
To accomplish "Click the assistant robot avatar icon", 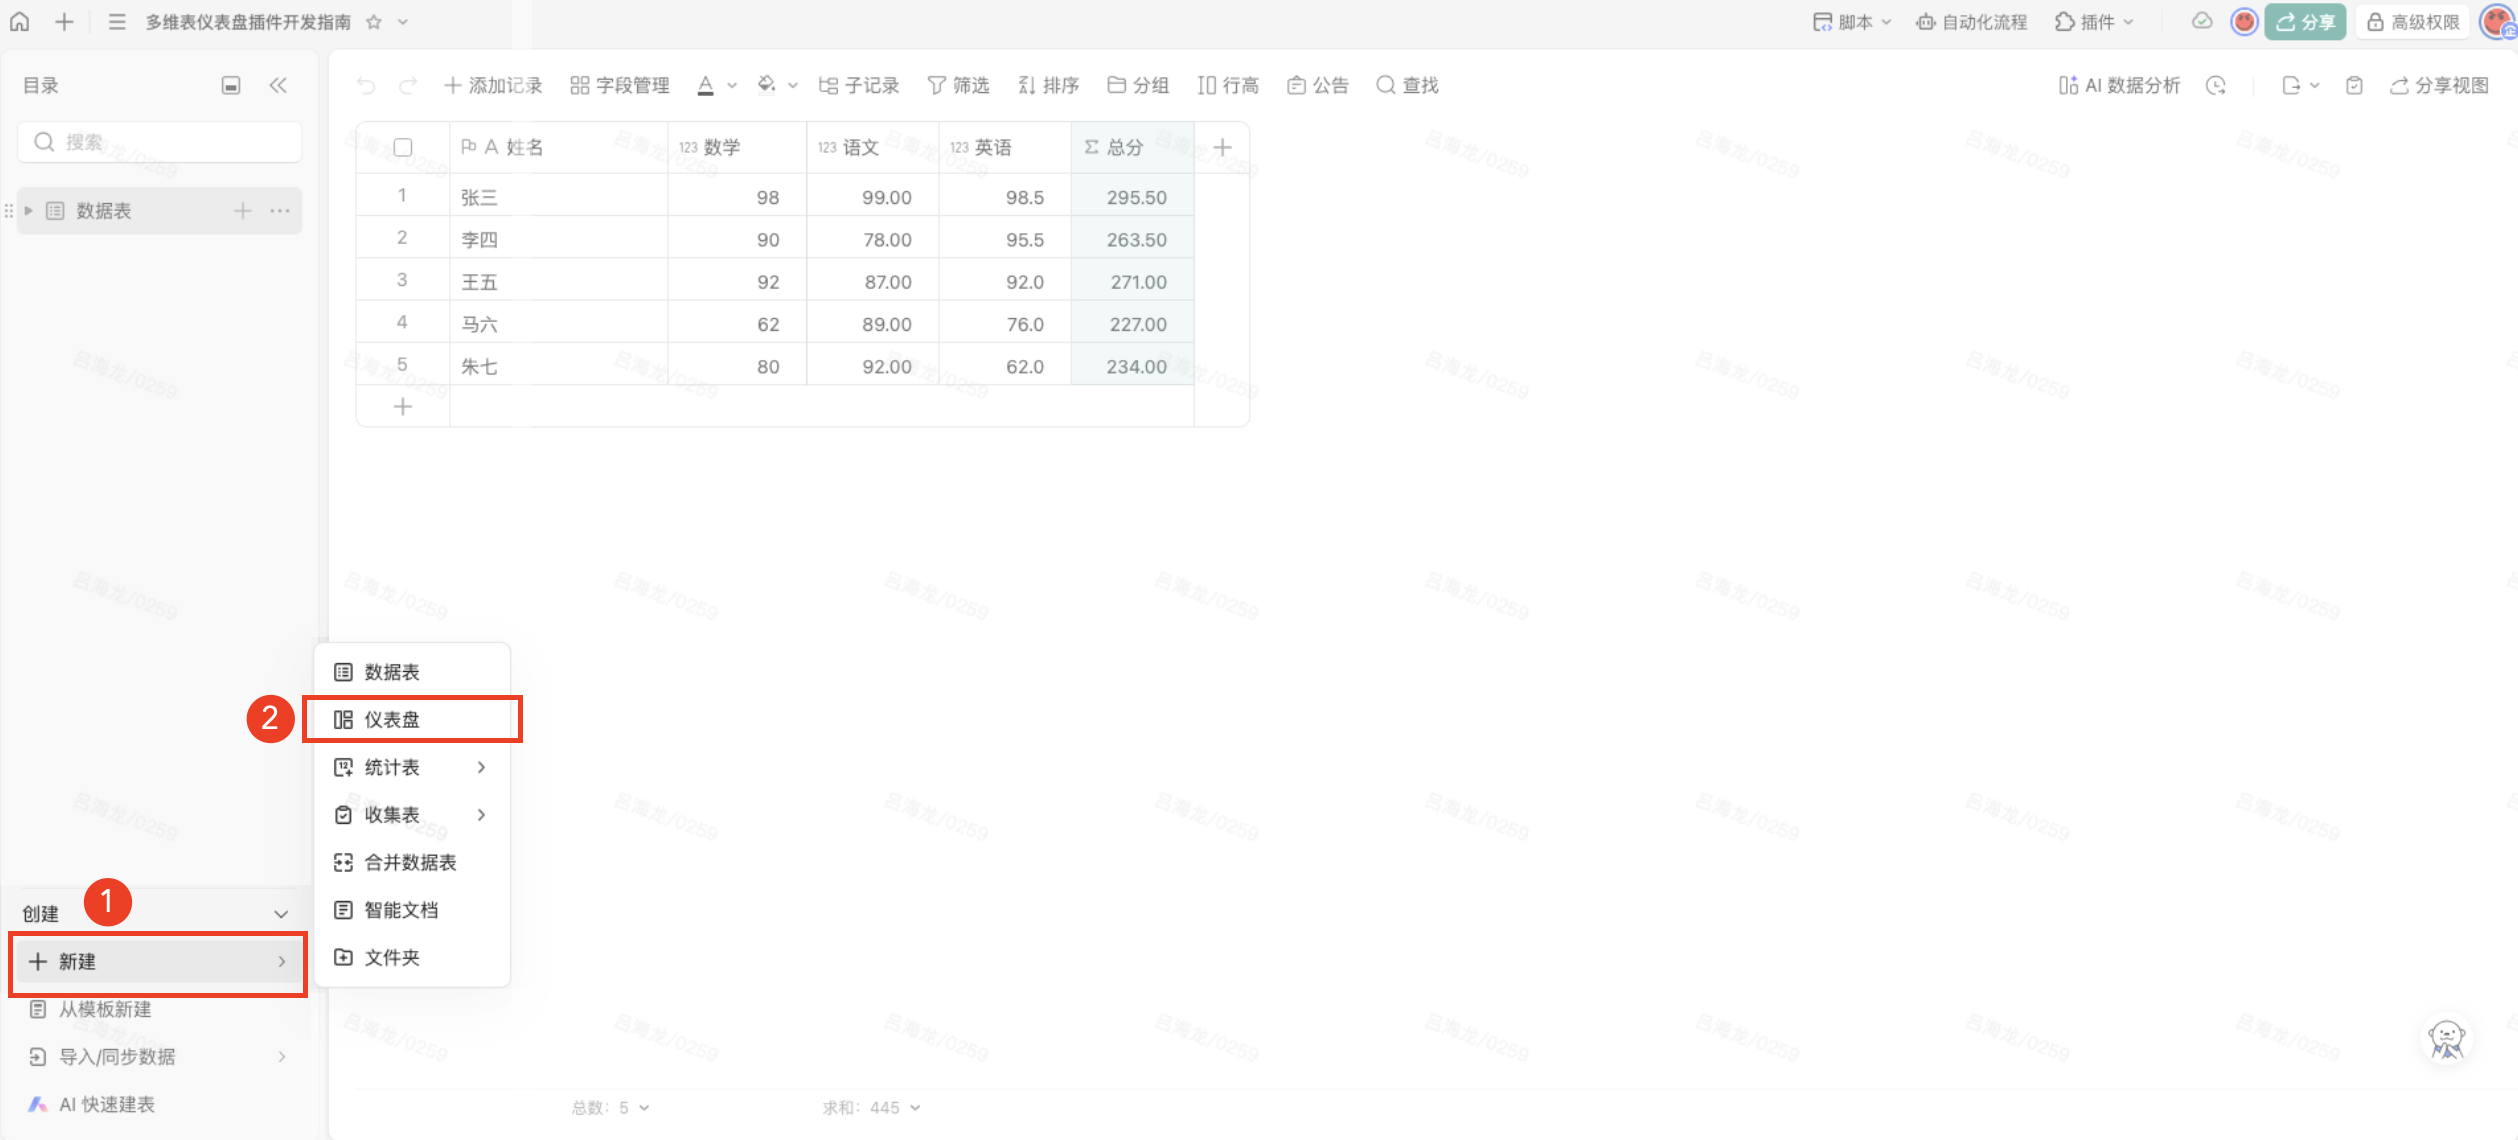I will tap(2446, 1039).
